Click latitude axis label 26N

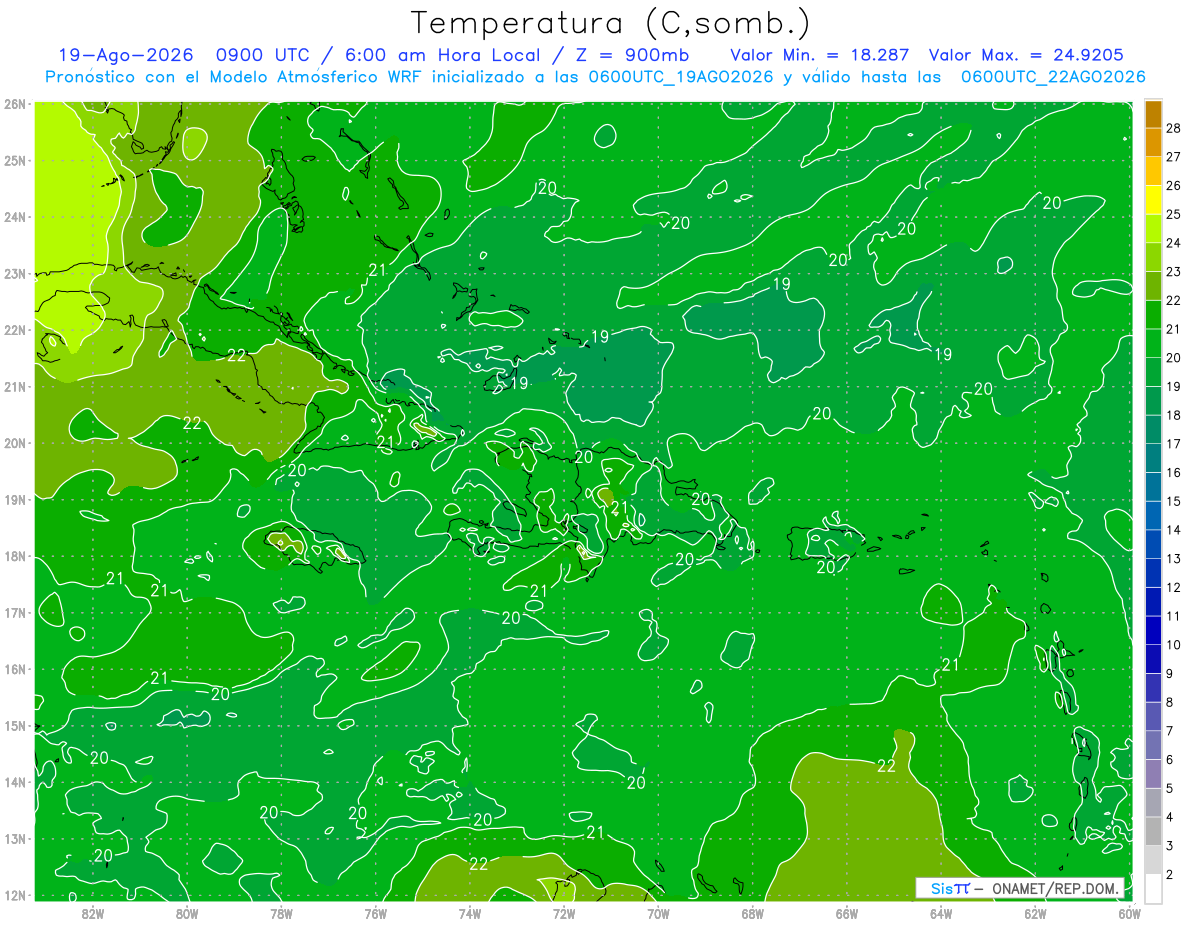click(15, 104)
